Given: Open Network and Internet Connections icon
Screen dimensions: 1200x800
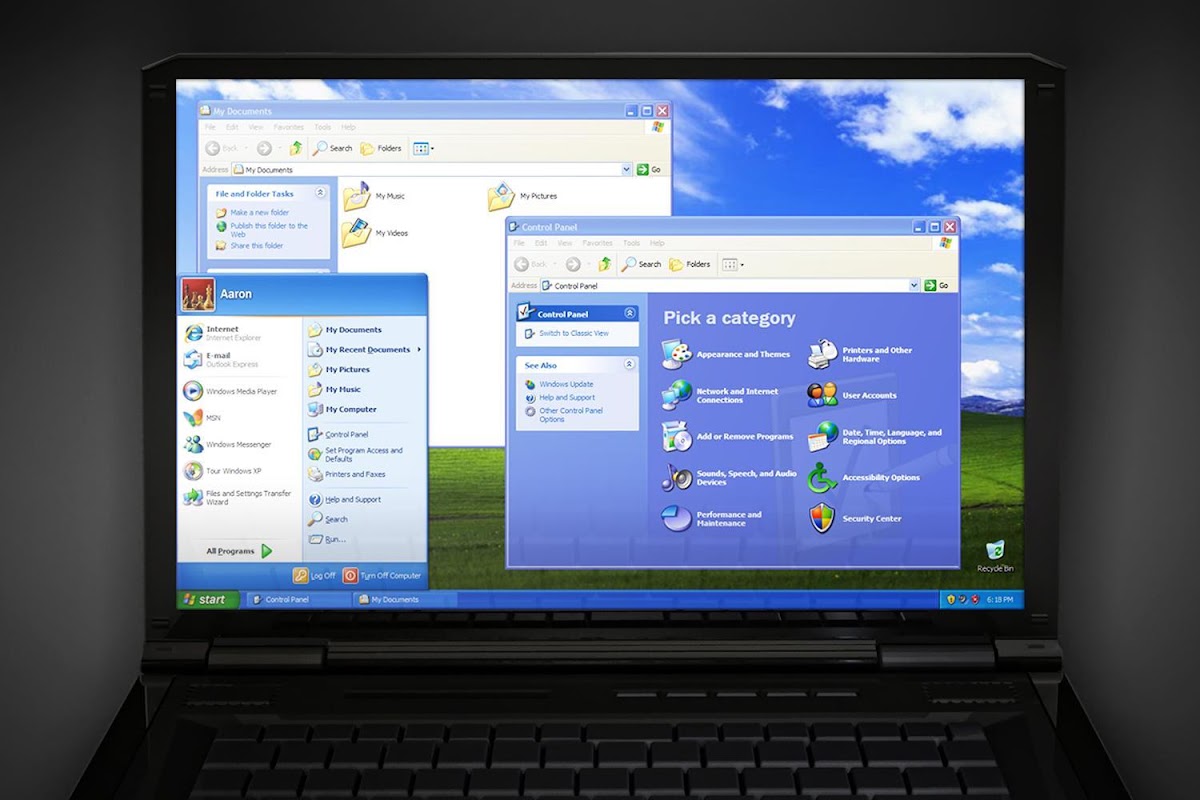Looking at the screenshot, I should pos(677,394).
